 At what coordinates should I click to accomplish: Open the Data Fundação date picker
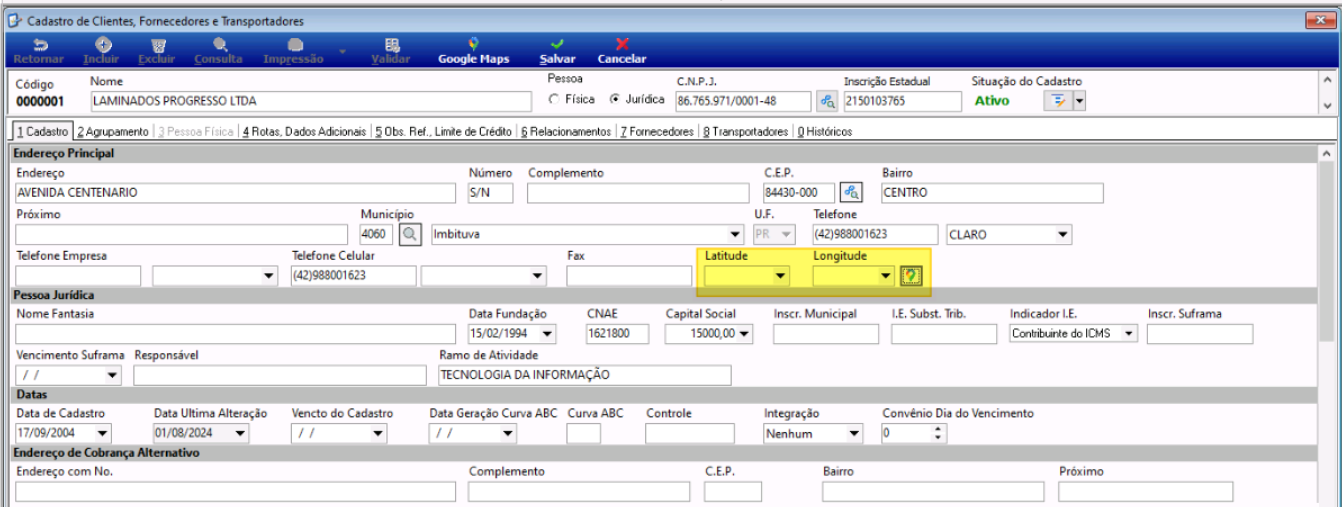point(547,334)
